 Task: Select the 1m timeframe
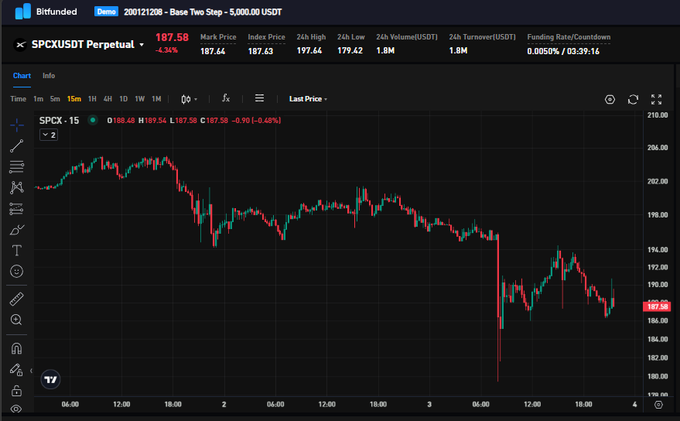point(38,99)
